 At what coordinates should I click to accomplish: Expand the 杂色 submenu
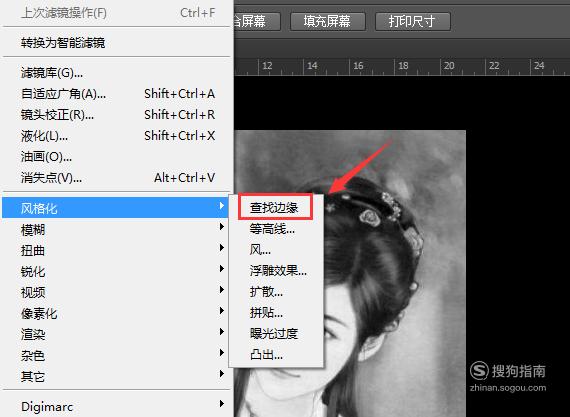click(x=116, y=355)
